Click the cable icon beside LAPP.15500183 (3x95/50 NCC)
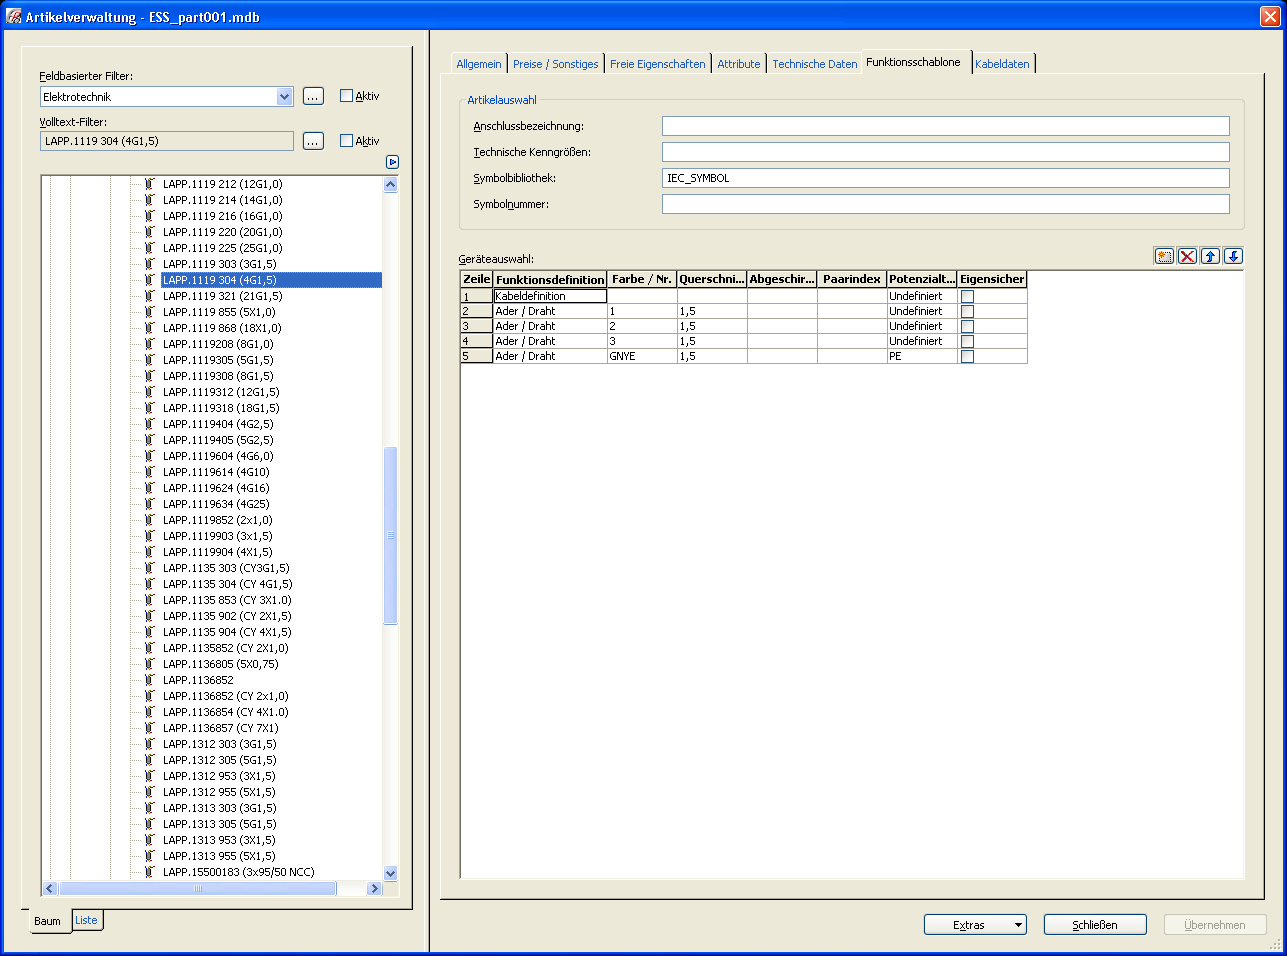1287x956 pixels. 150,872
